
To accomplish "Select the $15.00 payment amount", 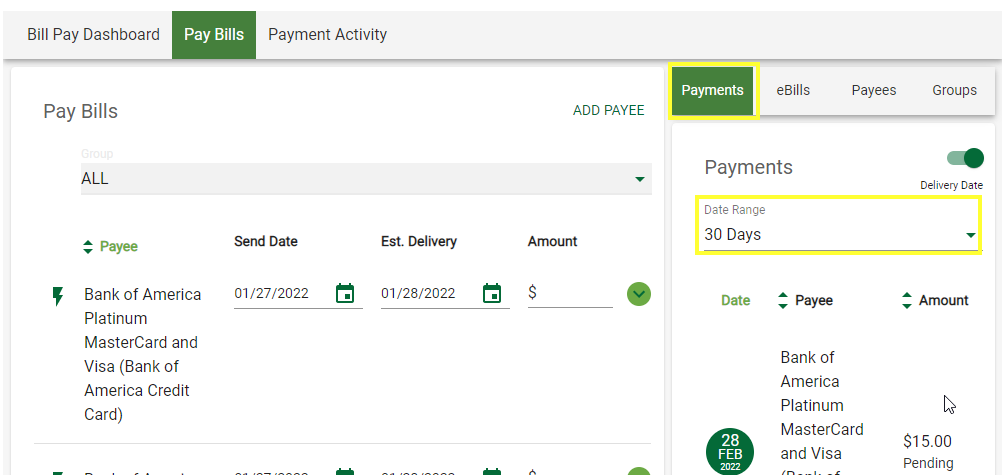I will 927,442.
